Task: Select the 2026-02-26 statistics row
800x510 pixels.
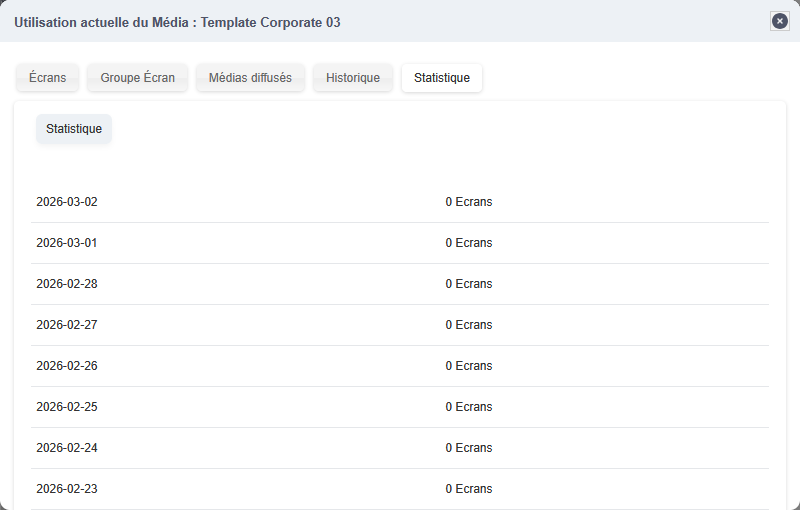Action: point(67,366)
